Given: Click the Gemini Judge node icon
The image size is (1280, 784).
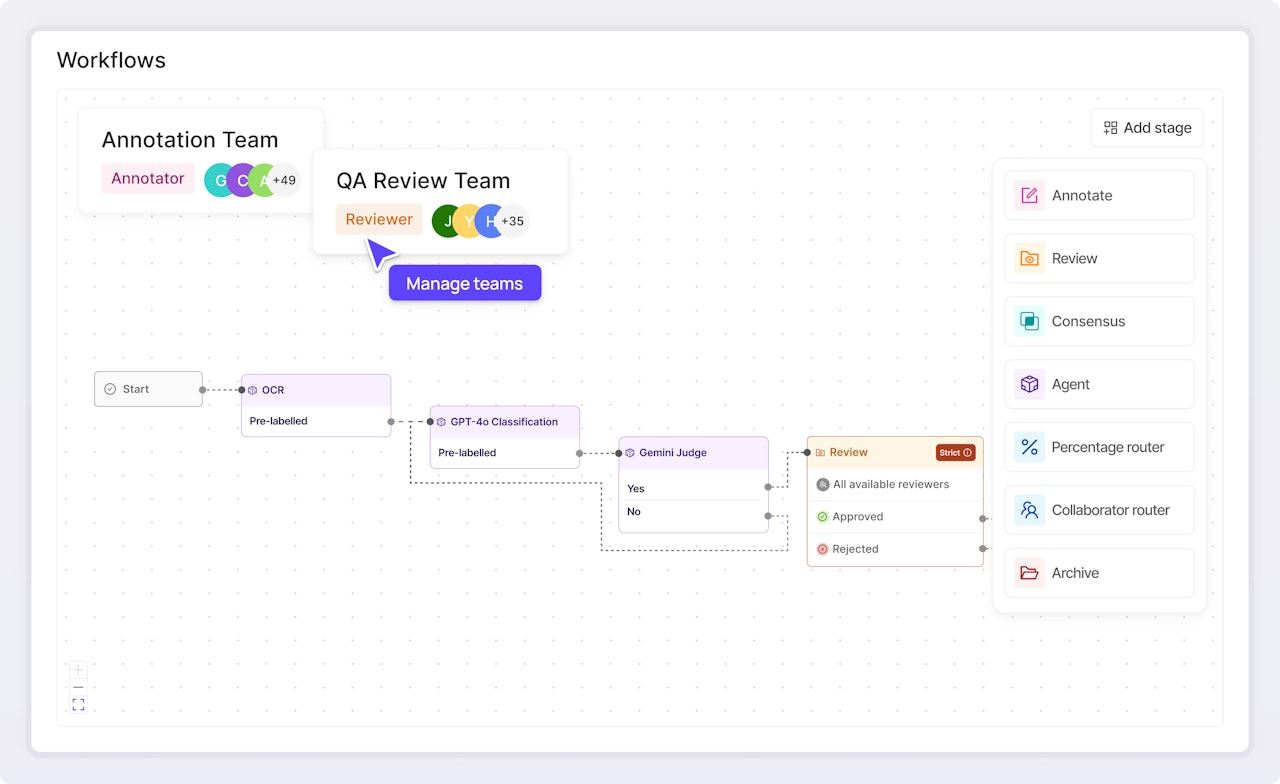Looking at the screenshot, I should 629,453.
